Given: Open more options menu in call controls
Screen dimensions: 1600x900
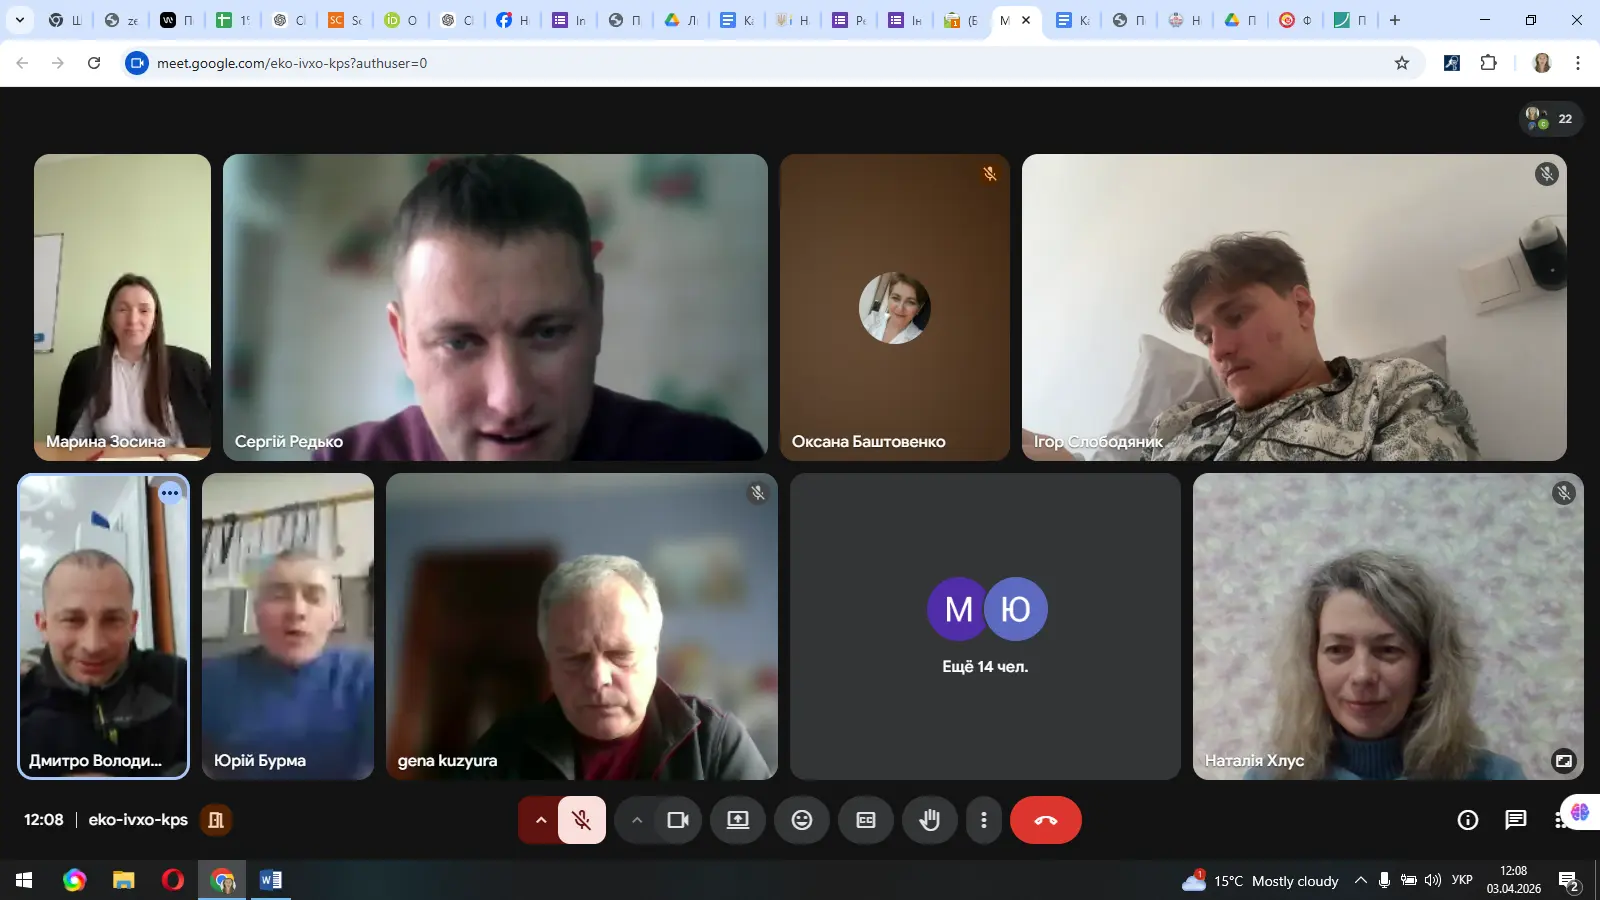Looking at the screenshot, I should pyautogui.click(x=984, y=820).
